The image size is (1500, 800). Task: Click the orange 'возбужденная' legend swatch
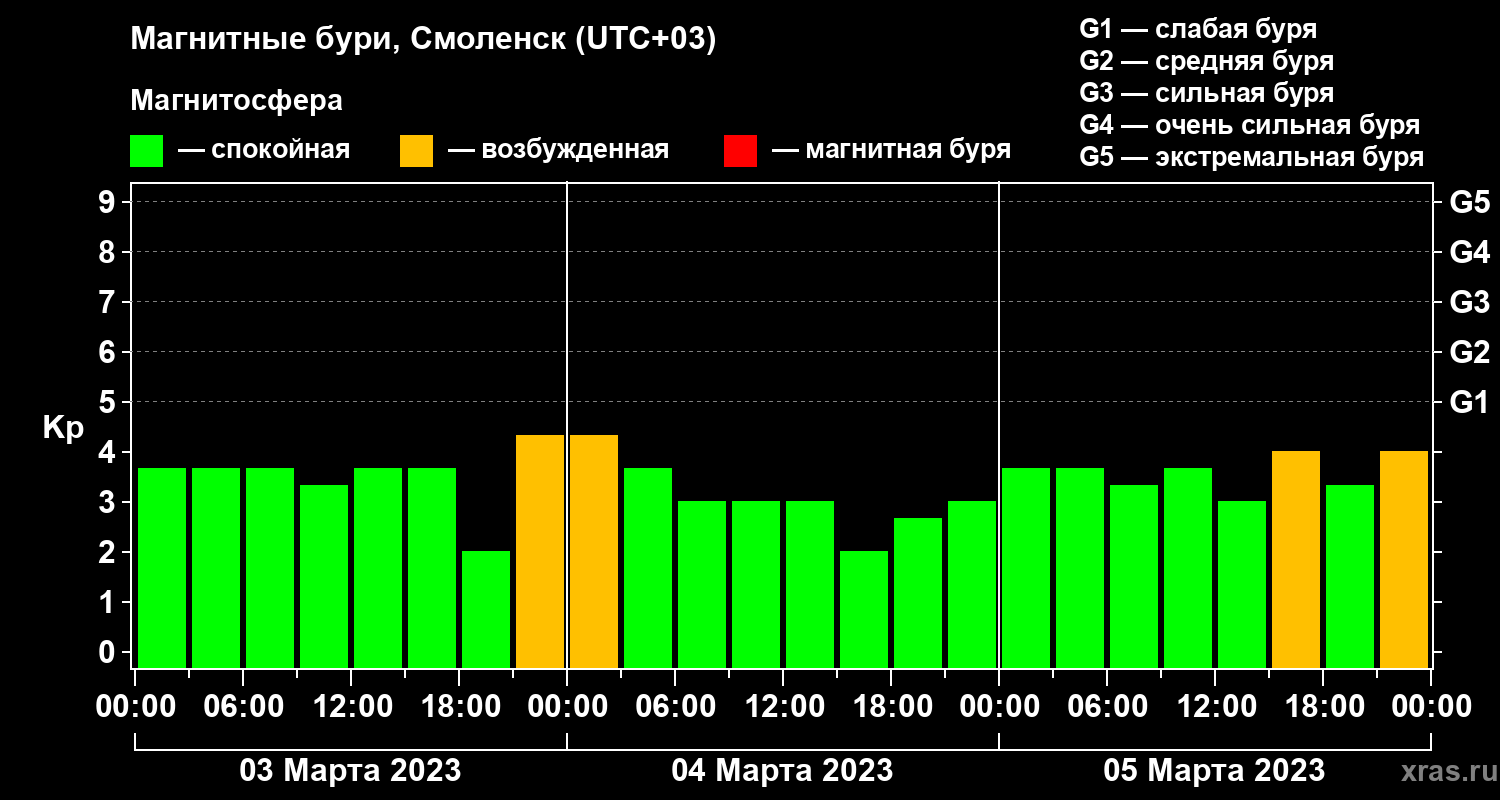pyautogui.click(x=416, y=151)
